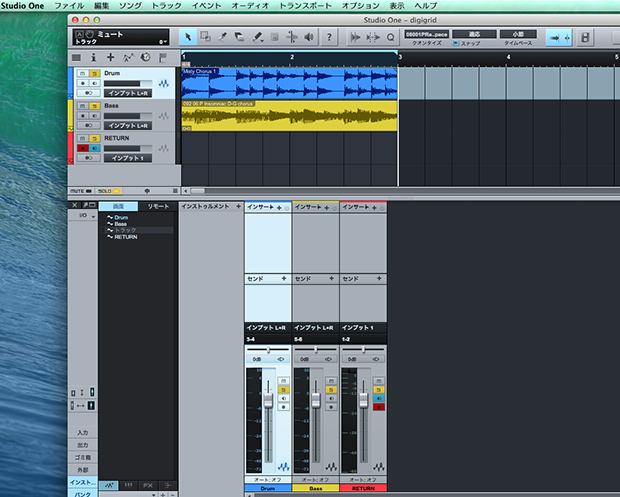
Task: Expand the I/O dropdown in mixer
Action: click(87, 215)
